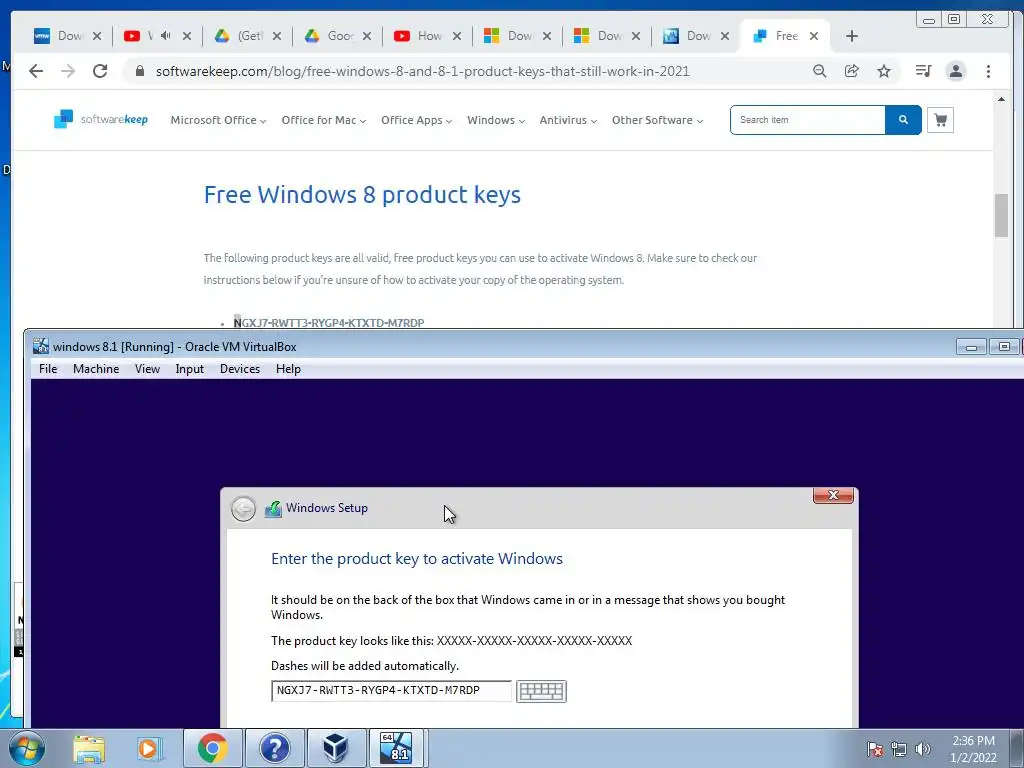The width and height of the screenshot is (1024, 768).
Task: Click the Windows 8.1 VM taskbar icon
Action: pyautogui.click(x=396, y=748)
